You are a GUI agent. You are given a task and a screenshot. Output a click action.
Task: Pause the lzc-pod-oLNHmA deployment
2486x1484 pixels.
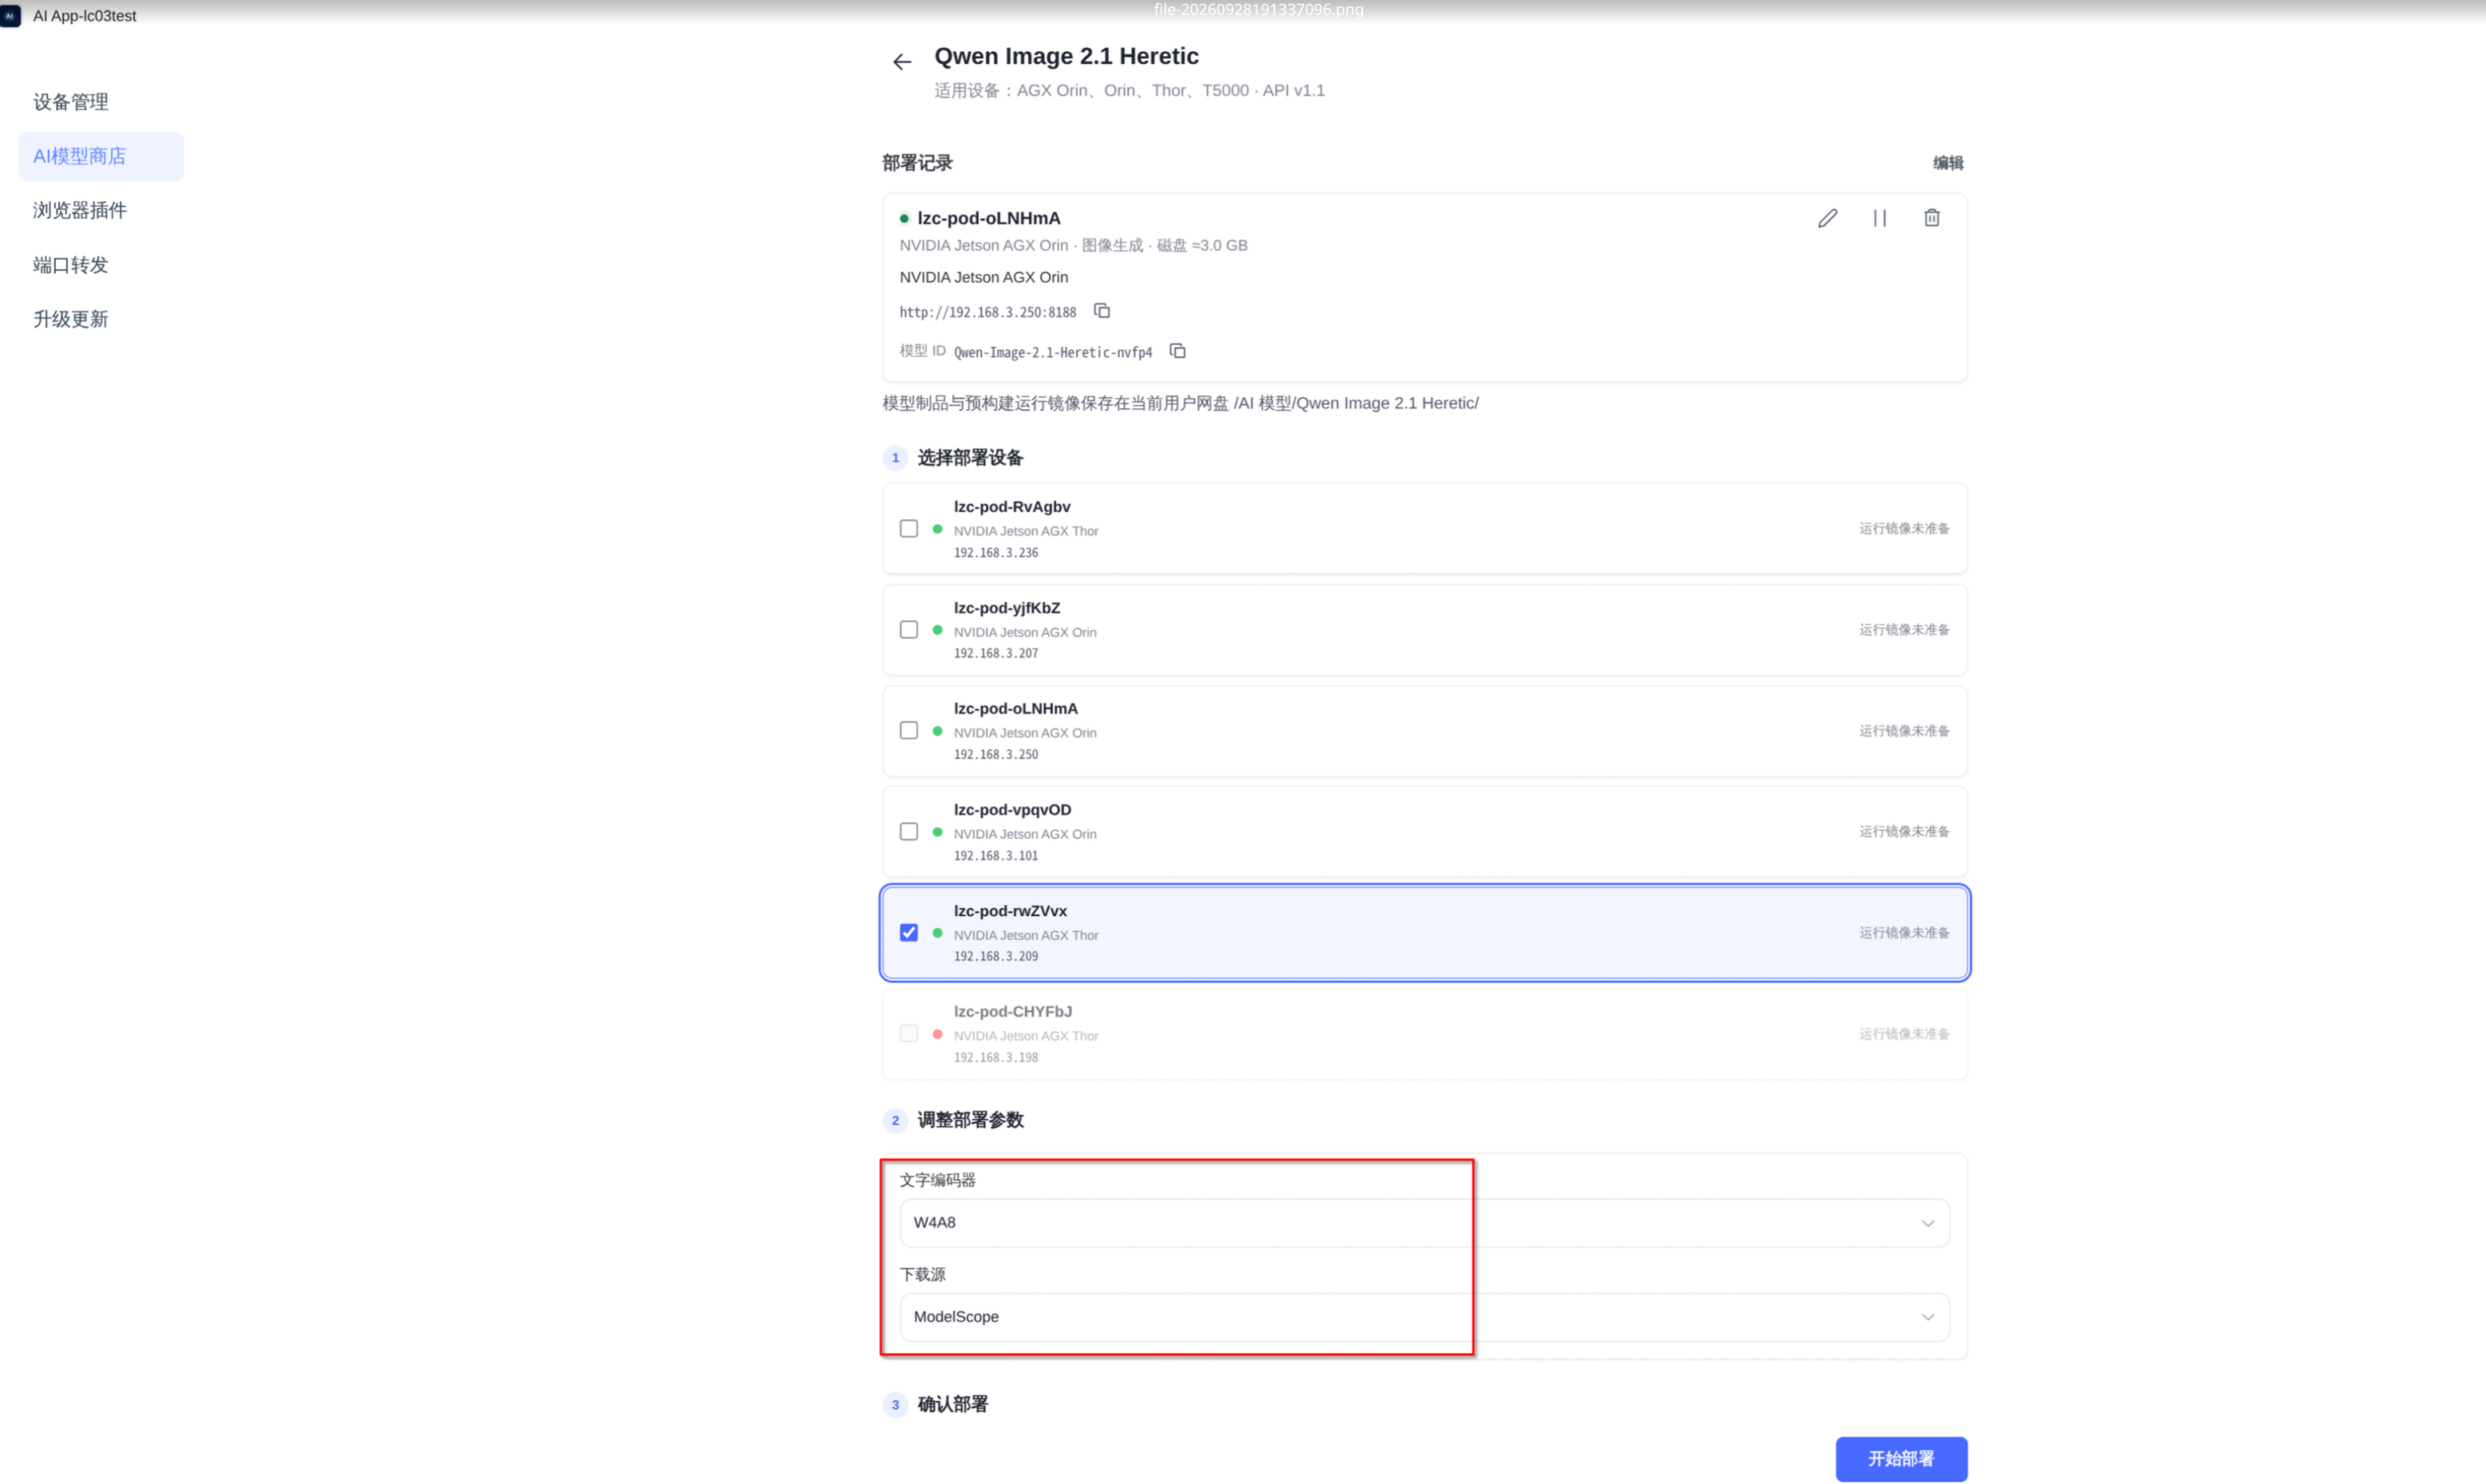(1879, 218)
